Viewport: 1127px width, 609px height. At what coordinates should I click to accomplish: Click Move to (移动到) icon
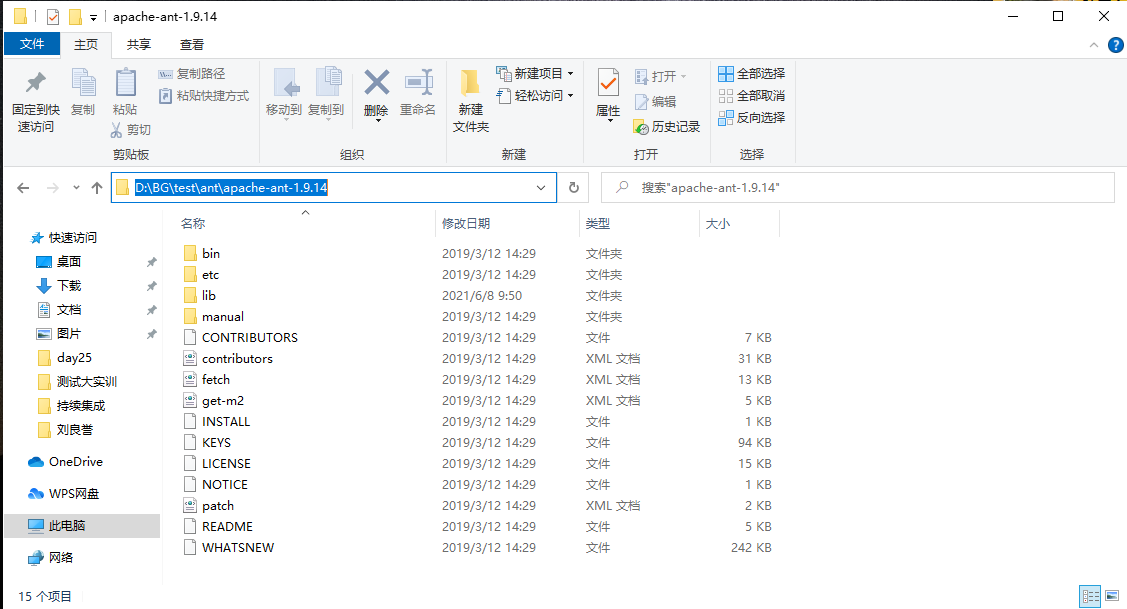286,83
